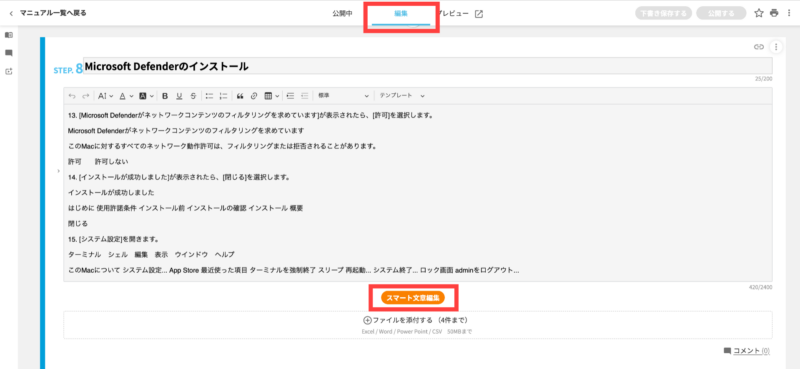Insert a hyperlink from the editor toolbar

pyautogui.click(x=254, y=96)
